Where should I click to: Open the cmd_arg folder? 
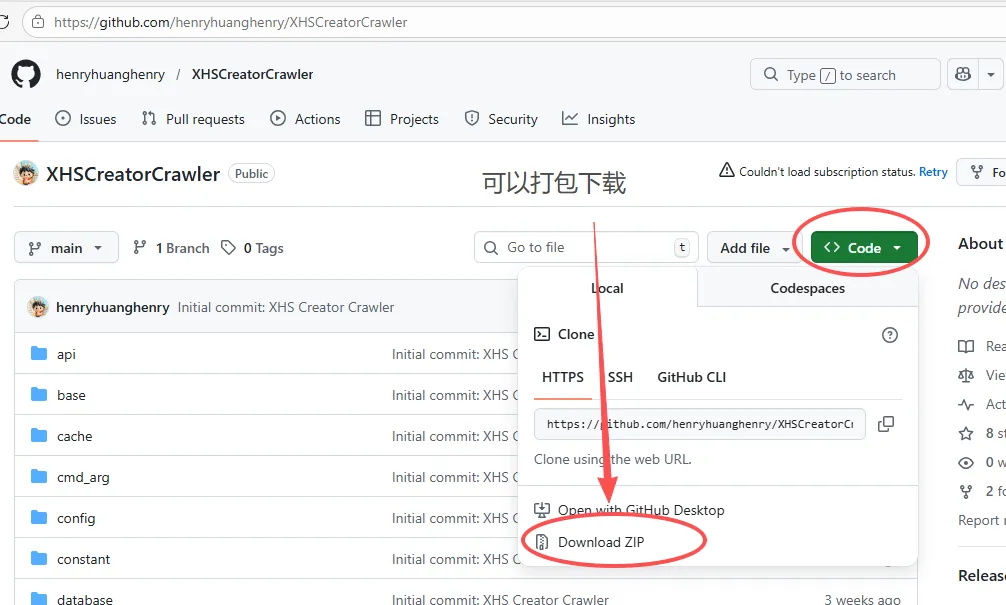click(83, 477)
